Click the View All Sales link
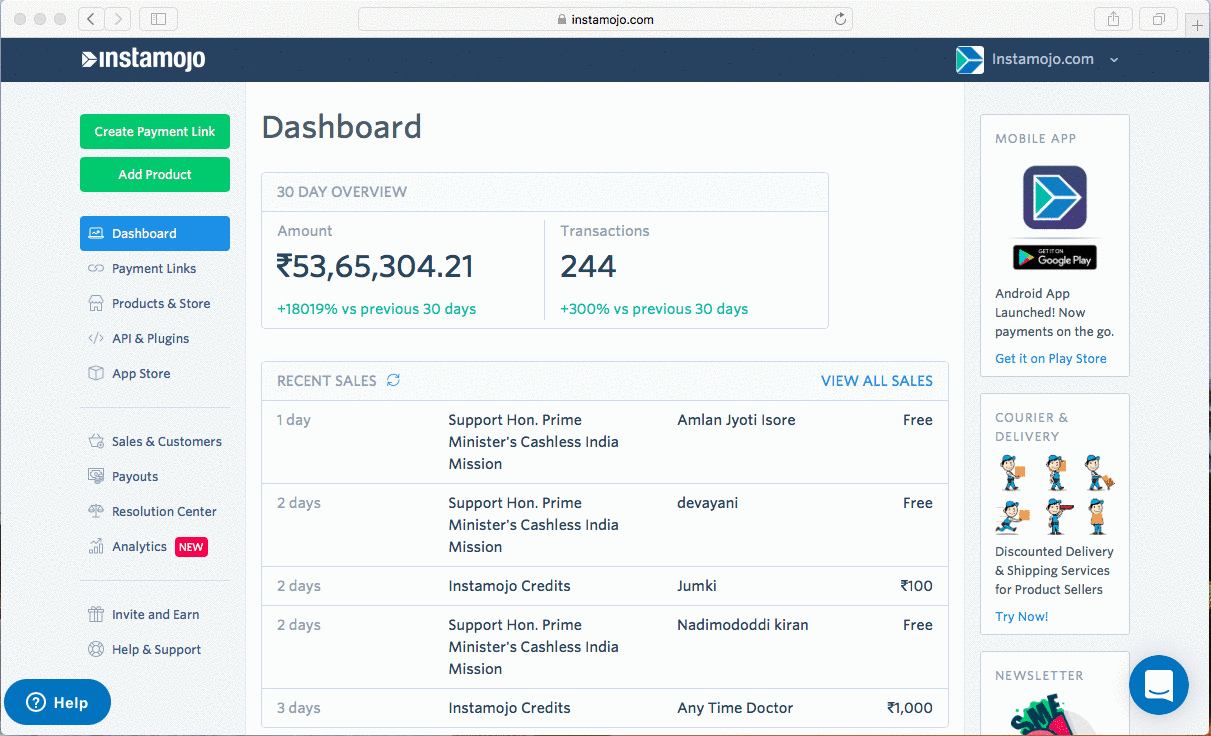Screen dimensions: 1211x736 [876, 381]
